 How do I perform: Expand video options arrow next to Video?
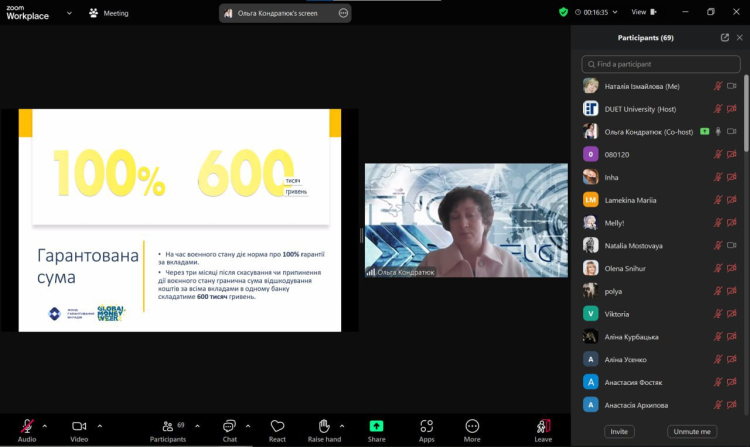100,424
